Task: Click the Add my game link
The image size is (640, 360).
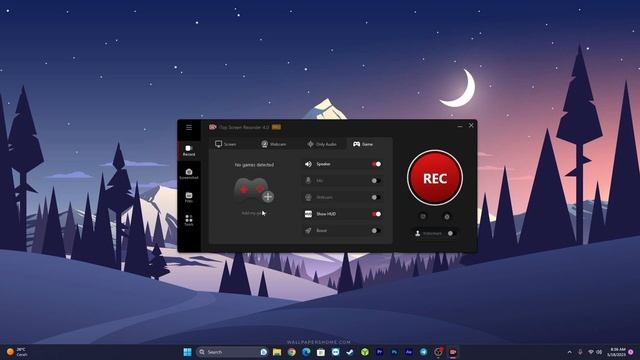Action: (253, 213)
